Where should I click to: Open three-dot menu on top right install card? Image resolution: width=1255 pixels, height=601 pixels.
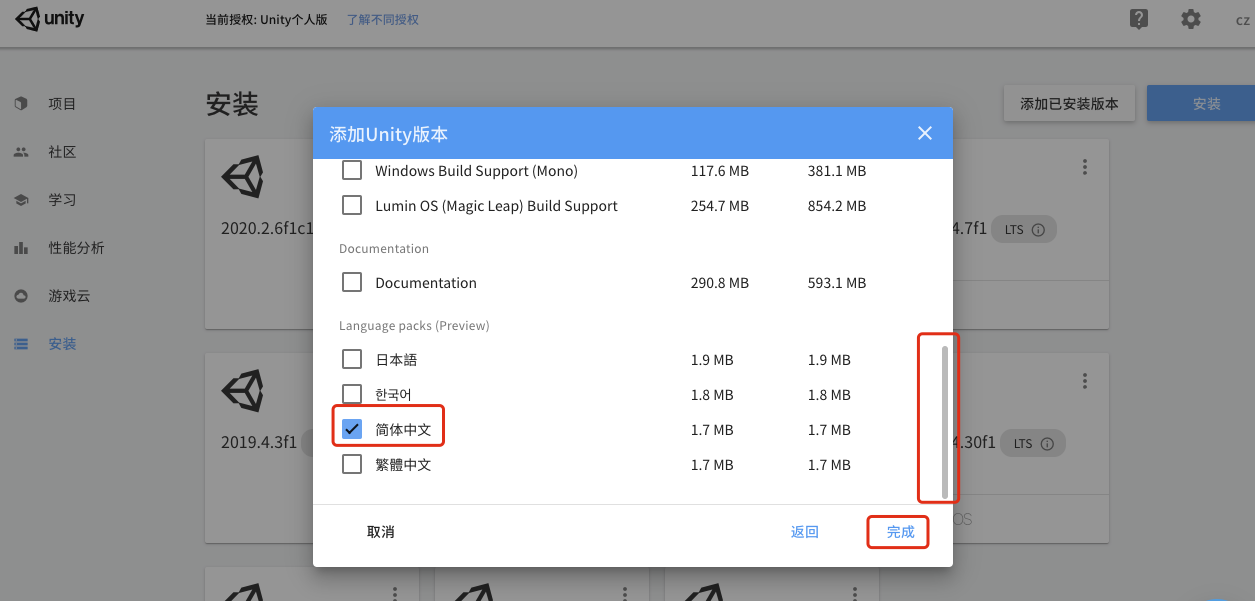pyautogui.click(x=1085, y=168)
